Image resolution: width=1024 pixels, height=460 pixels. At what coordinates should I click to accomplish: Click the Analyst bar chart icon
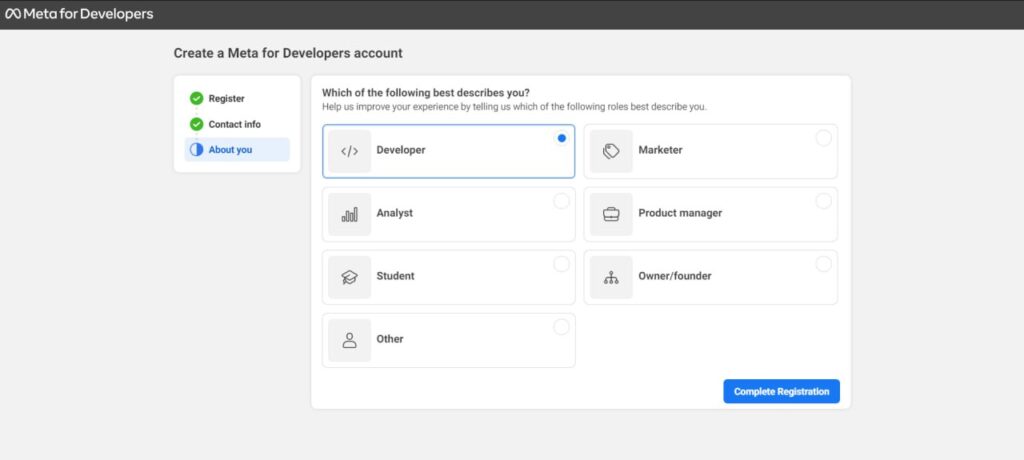click(x=349, y=214)
